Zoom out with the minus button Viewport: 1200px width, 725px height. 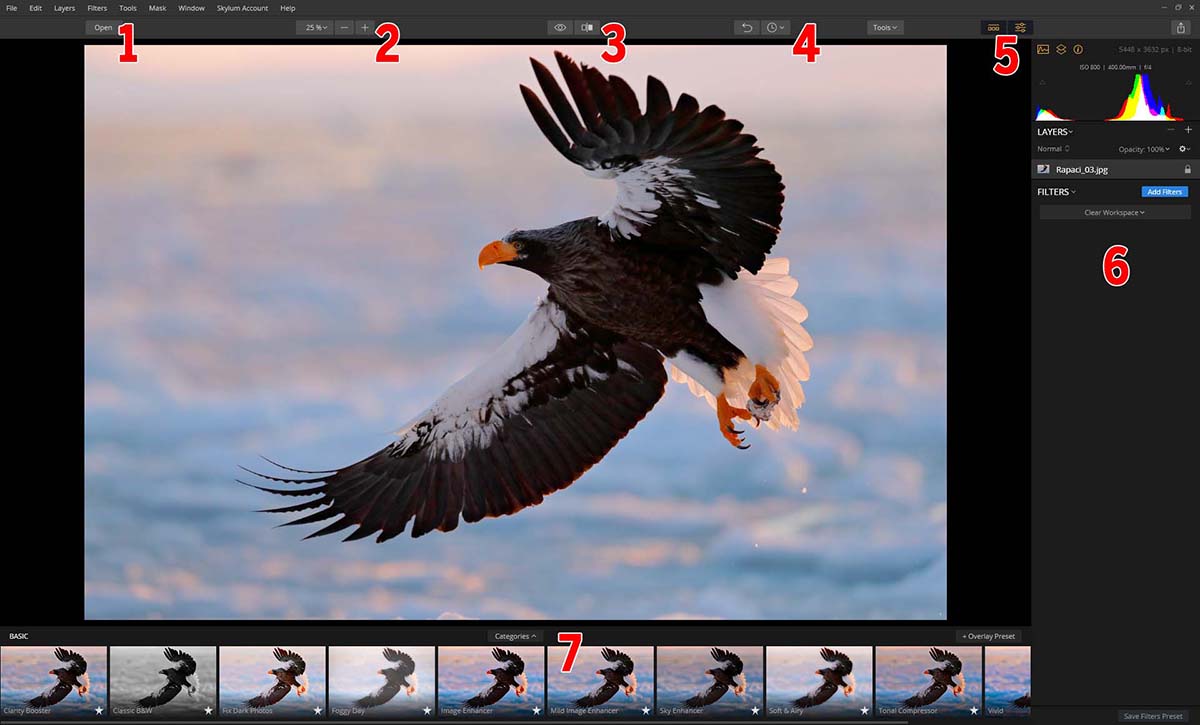coord(344,28)
